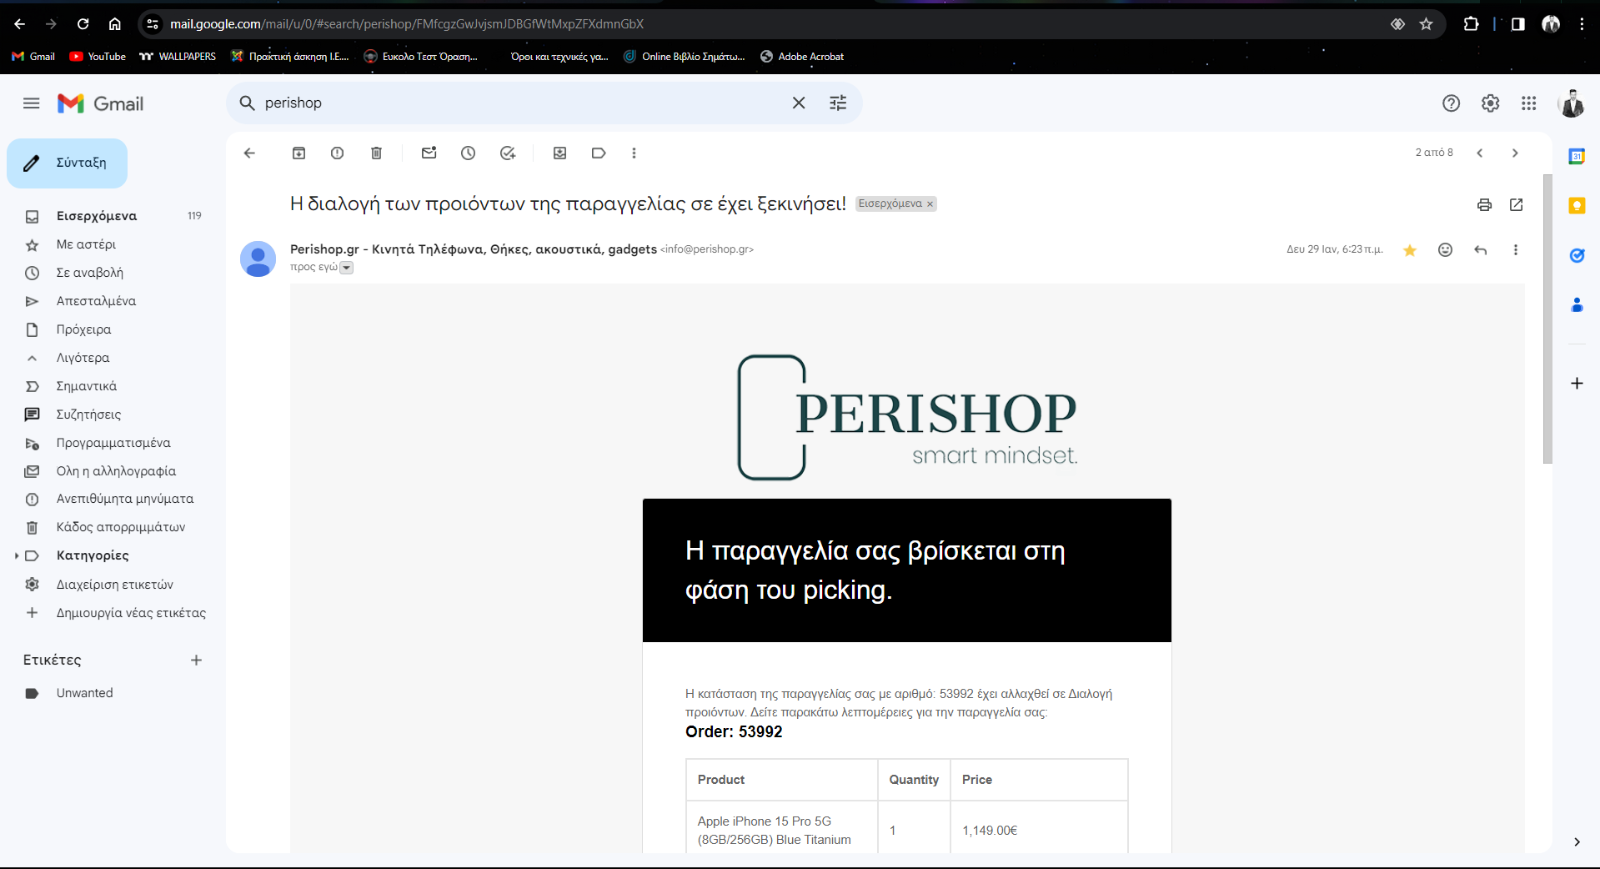Expand recipient details dropdown next to 'προς εγώ'
This screenshot has height=869, width=1600.
click(x=346, y=268)
